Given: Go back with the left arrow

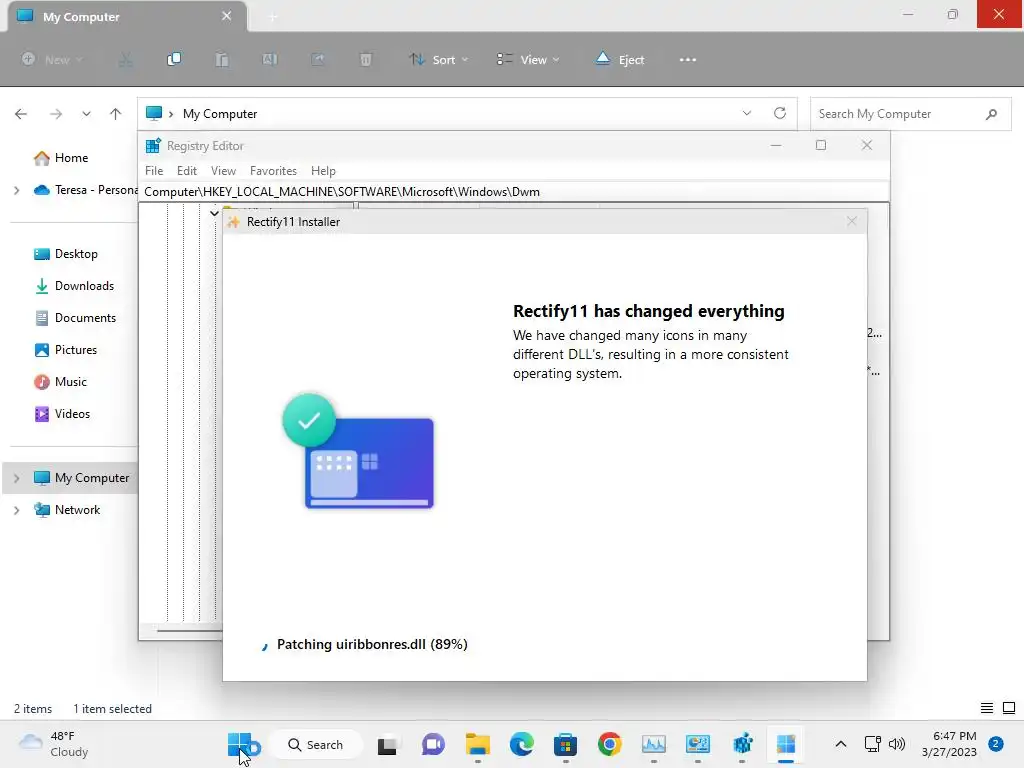Looking at the screenshot, I should point(21,114).
